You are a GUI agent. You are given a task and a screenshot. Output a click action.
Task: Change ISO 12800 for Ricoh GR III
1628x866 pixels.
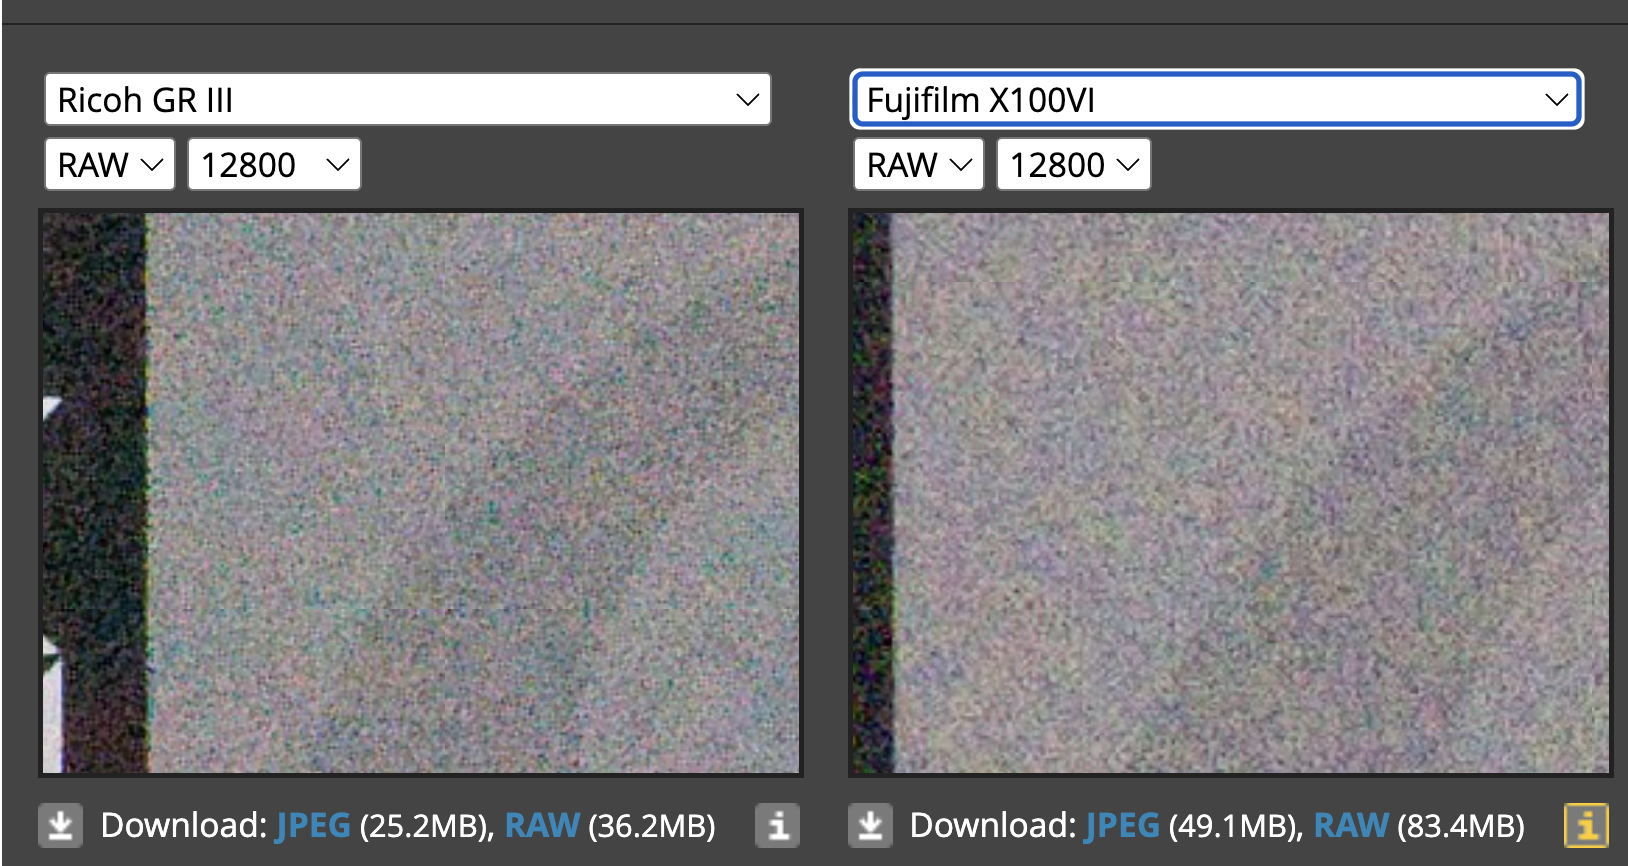(274, 164)
